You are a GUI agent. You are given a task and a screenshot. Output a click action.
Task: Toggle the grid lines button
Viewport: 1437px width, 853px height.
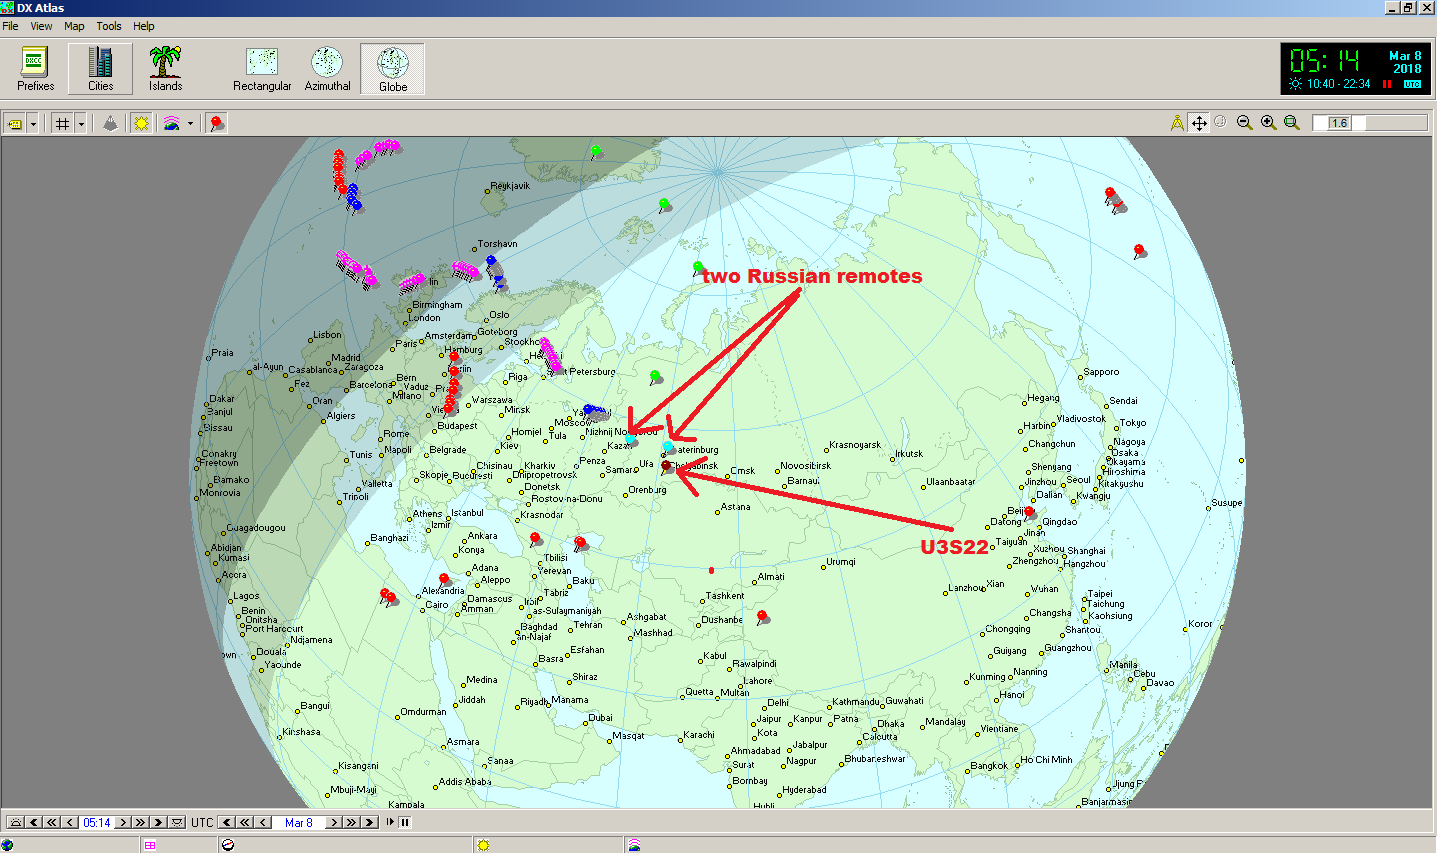pyautogui.click(x=63, y=123)
